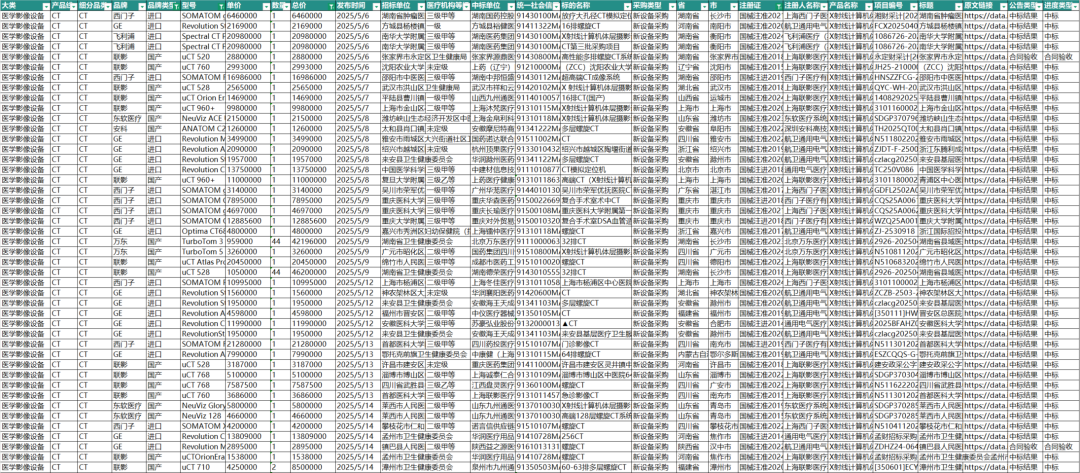This screenshot has width=1080, height=473.
Task: Open the source link in TurboTom 5 row
Action: (985, 252)
